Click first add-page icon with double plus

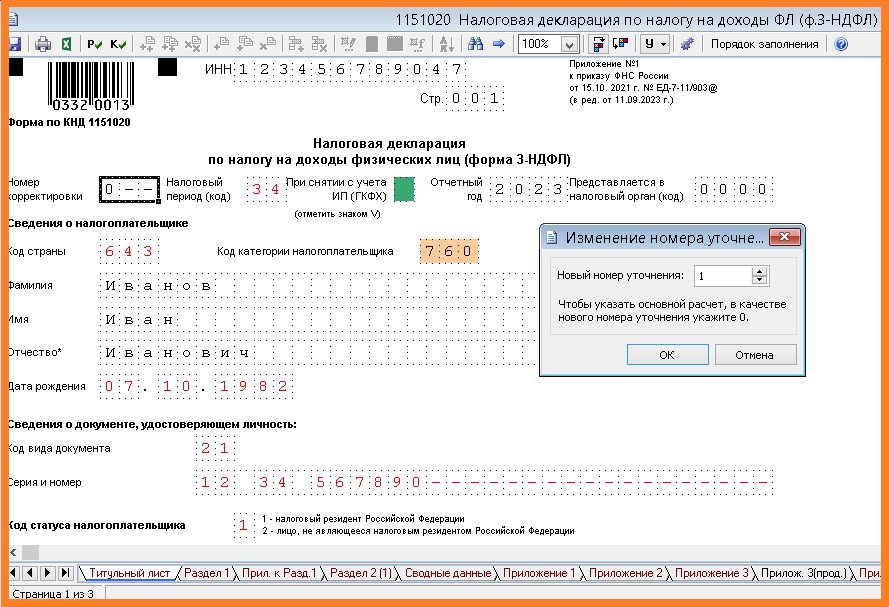coord(147,44)
